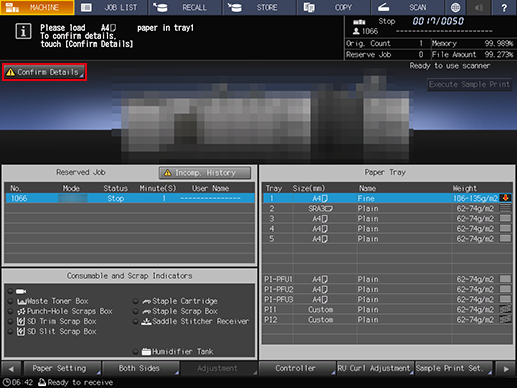Viewport: 517px width, 388px height.
Task: Click Execute Sample Print button
Action: coord(469,84)
